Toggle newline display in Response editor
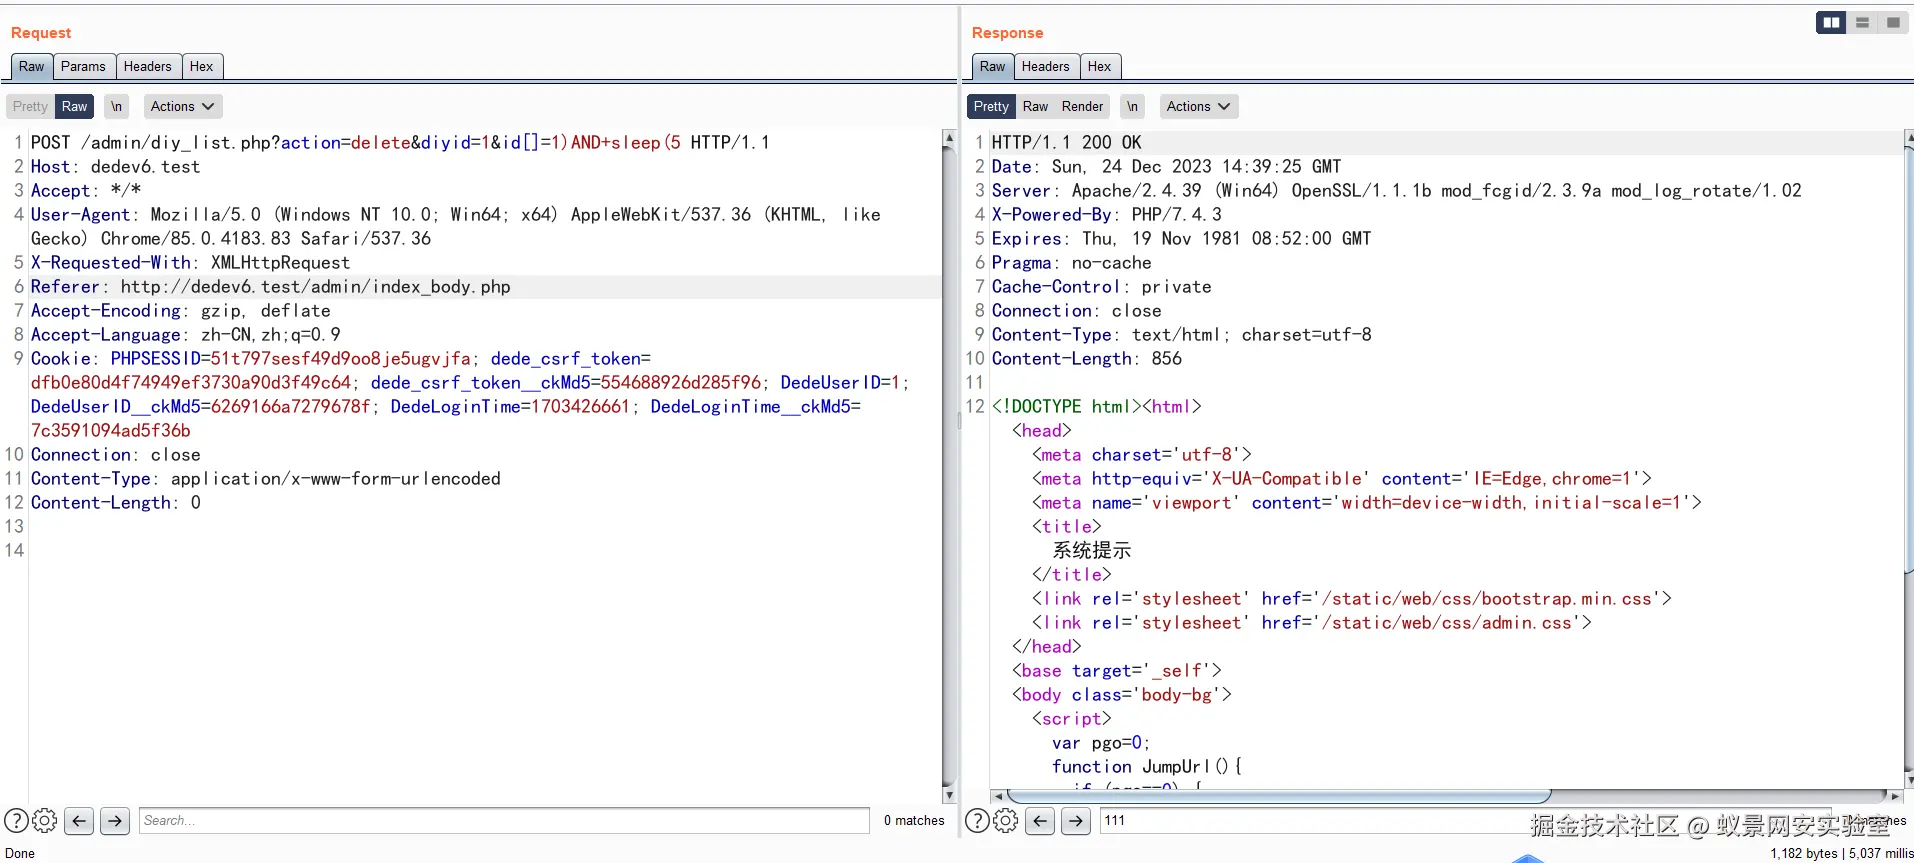This screenshot has width=1914, height=863. pos(1132,106)
